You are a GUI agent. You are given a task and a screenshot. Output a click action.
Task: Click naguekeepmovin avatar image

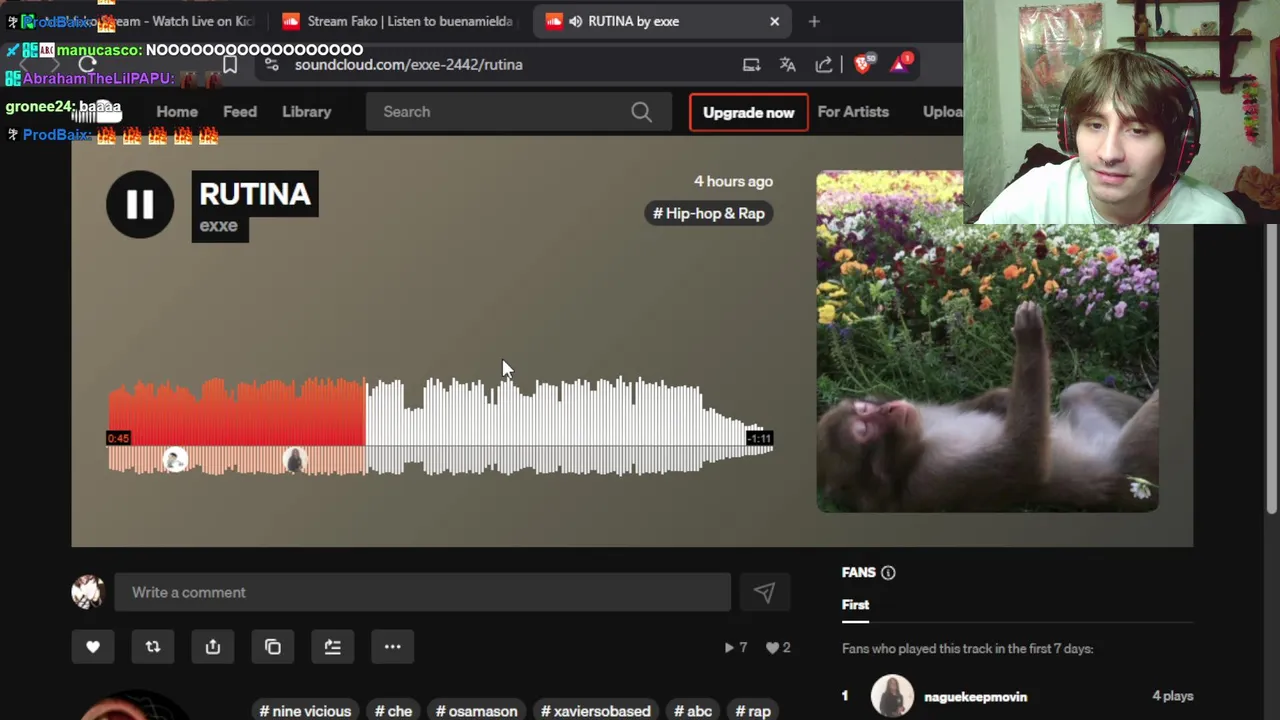[892, 696]
